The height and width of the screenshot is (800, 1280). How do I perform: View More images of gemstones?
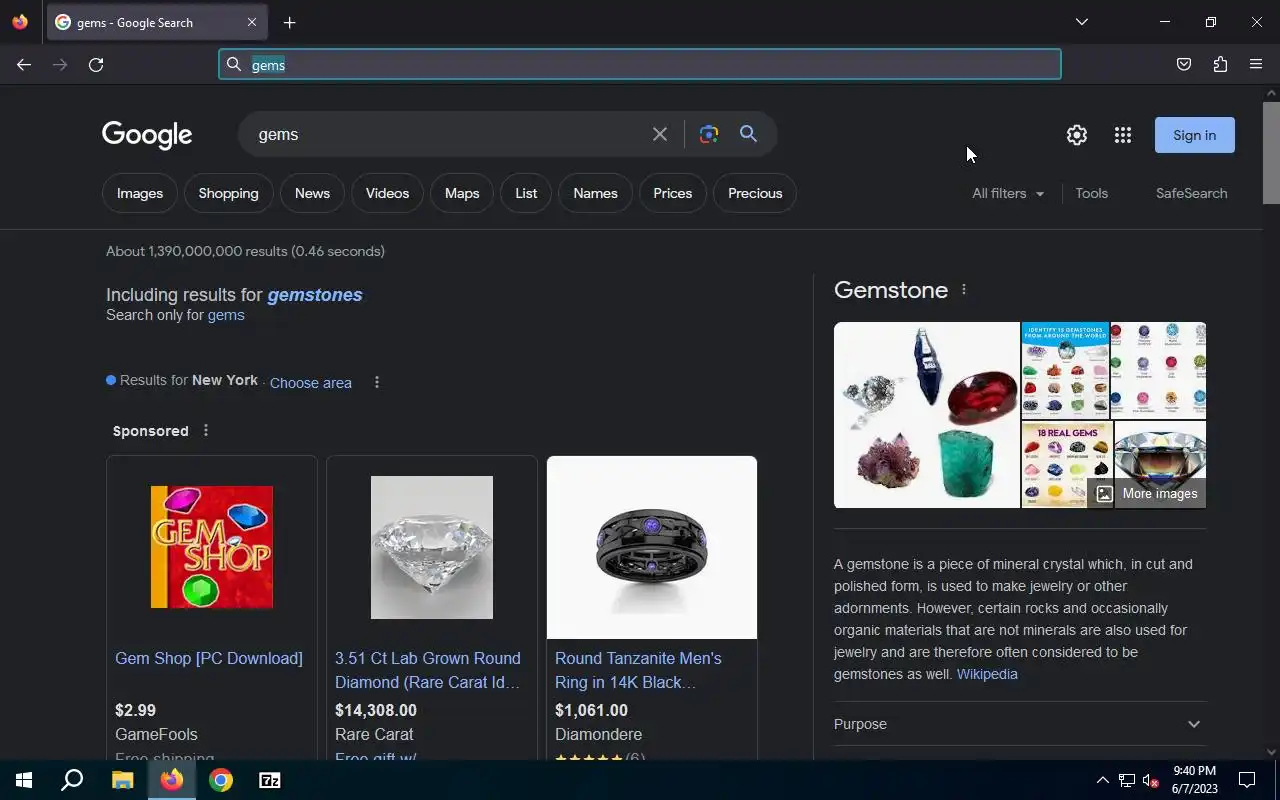(x=1147, y=493)
